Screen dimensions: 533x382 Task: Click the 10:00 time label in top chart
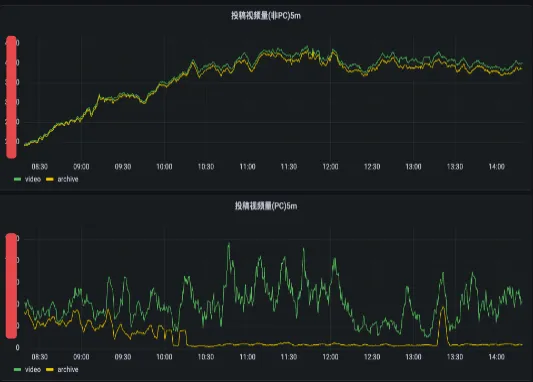(x=164, y=167)
